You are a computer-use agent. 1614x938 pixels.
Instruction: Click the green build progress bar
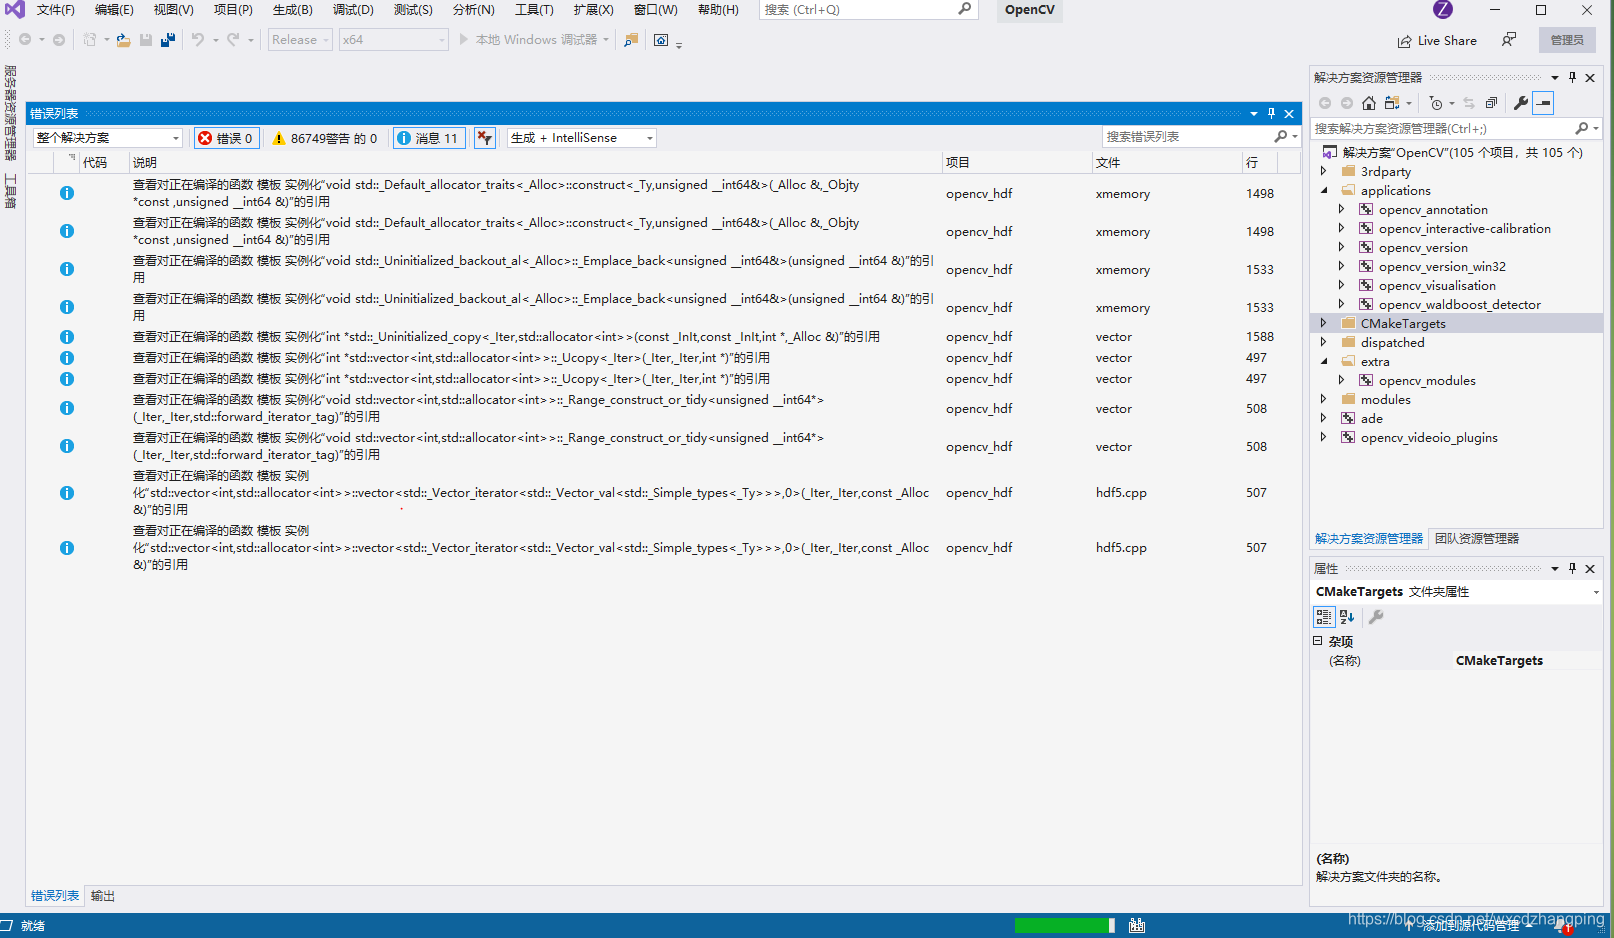pyautogui.click(x=1064, y=925)
